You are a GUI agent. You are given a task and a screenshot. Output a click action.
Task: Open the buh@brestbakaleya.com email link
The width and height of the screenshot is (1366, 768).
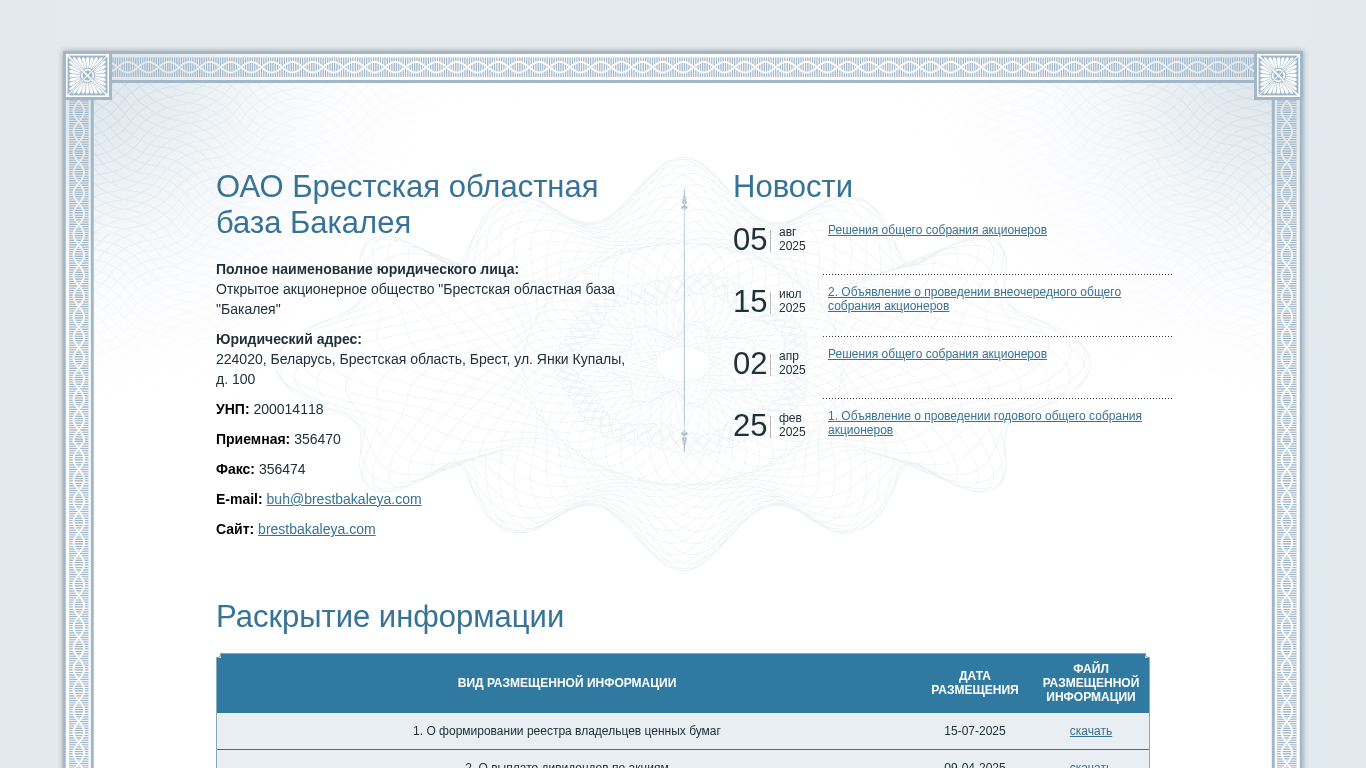tap(343, 499)
